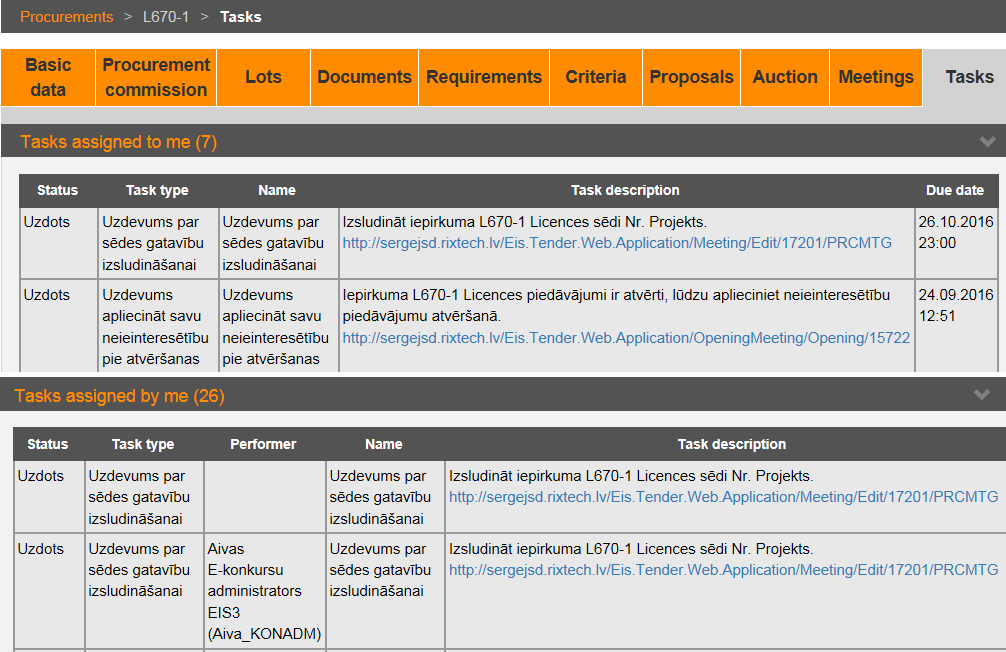Open the Basic data tab

(48, 77)
